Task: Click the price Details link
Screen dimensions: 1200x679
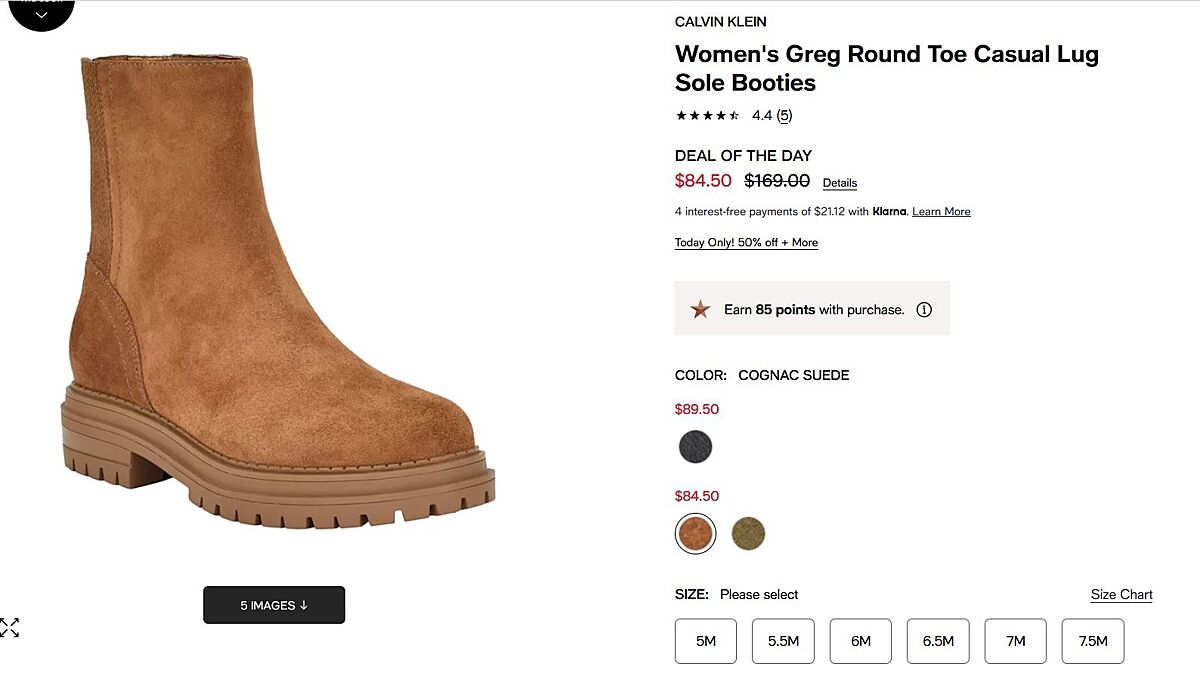Action: (840, 183)
